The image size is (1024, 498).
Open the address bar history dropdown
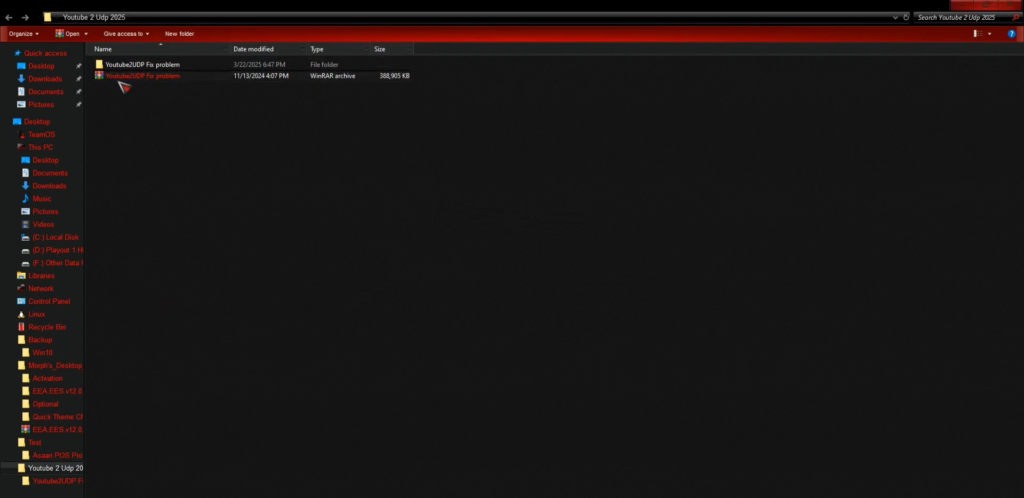click(896, 18)
